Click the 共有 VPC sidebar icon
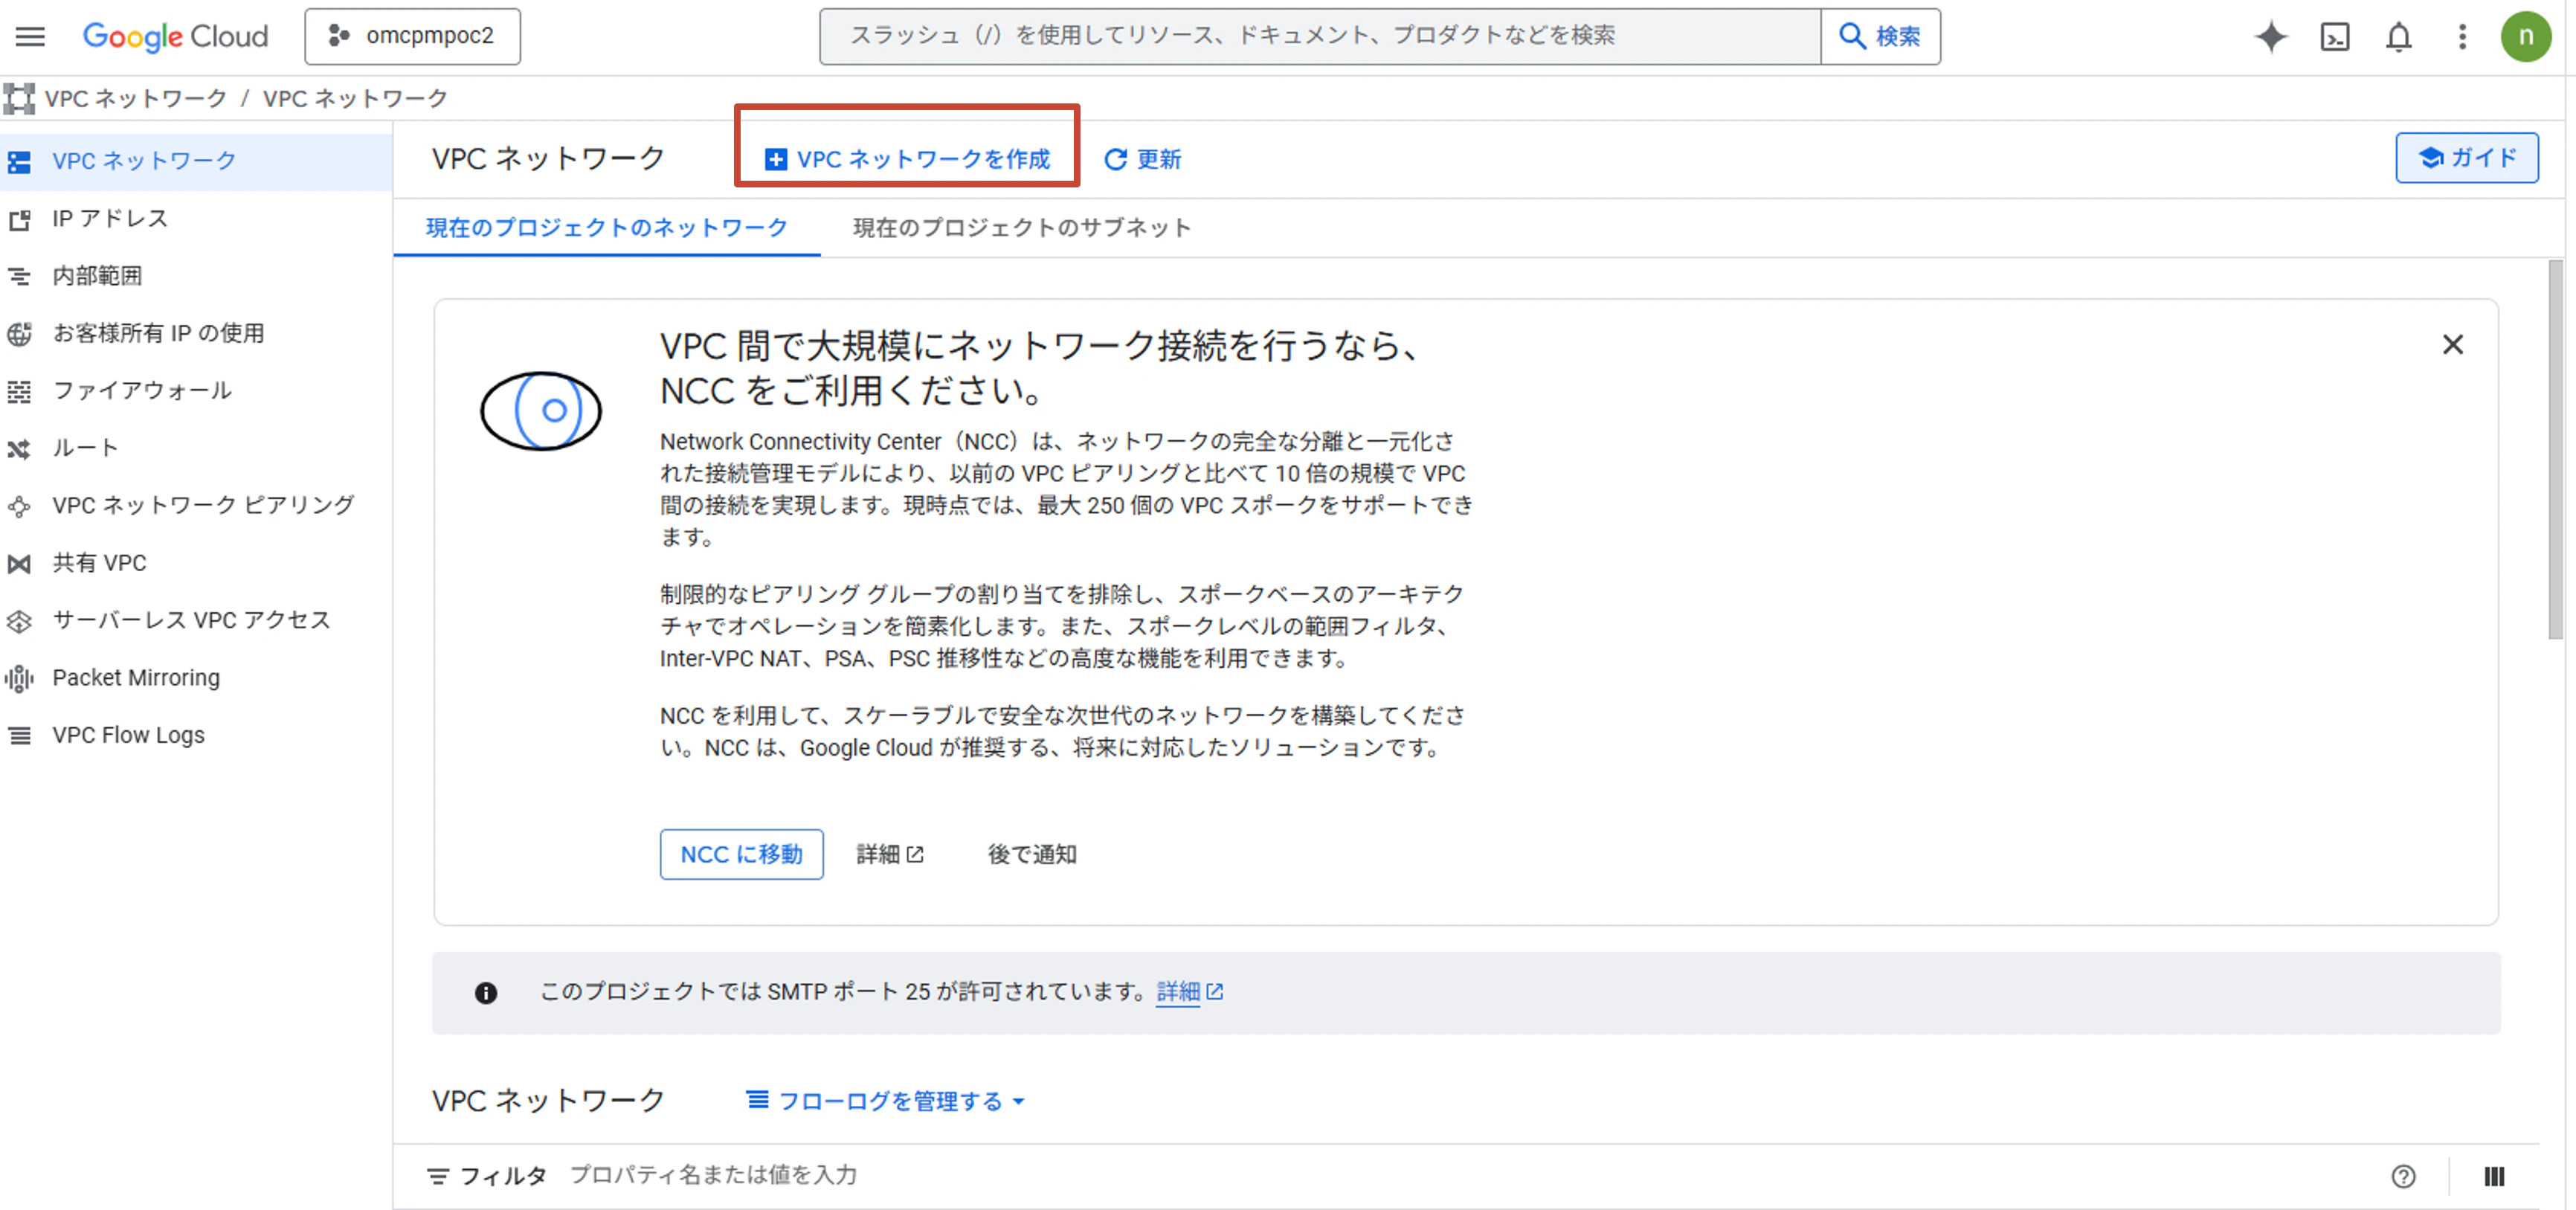The height and width of the screenshot is (1210, 2576). pos(19,564)
